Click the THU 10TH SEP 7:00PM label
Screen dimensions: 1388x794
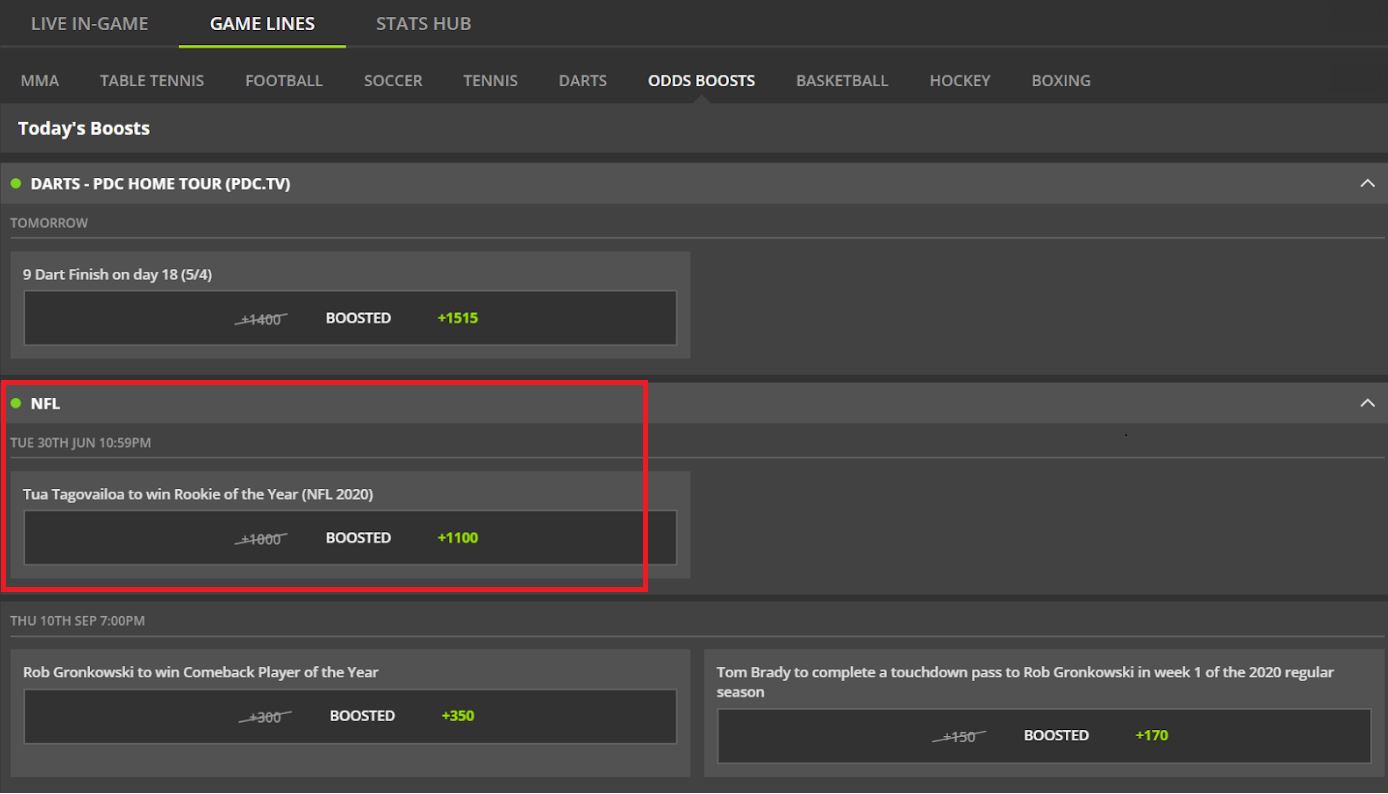pyautogui.click(x=77, y=621)
